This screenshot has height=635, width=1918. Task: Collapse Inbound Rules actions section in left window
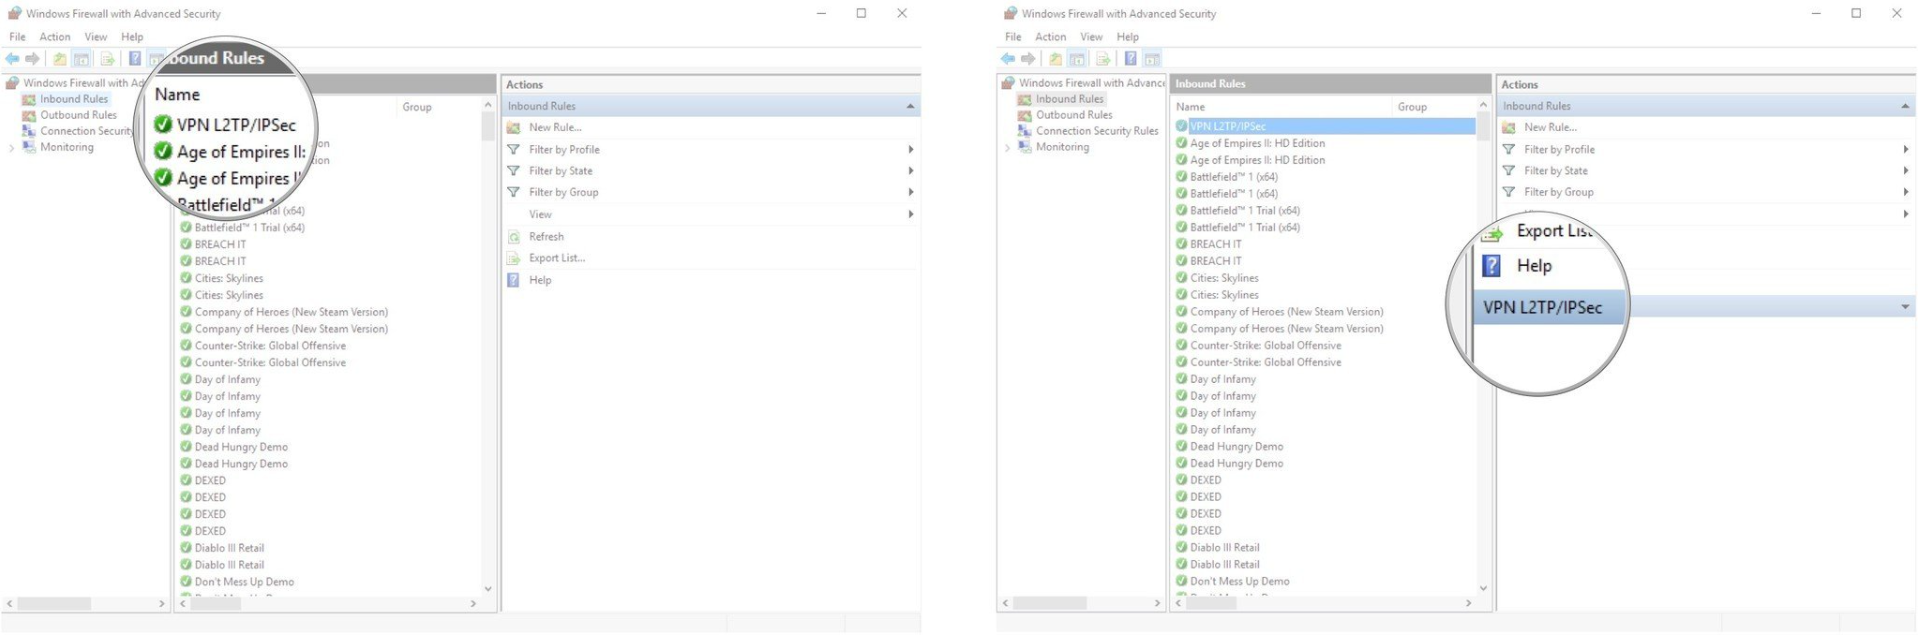tap(910, 106)
